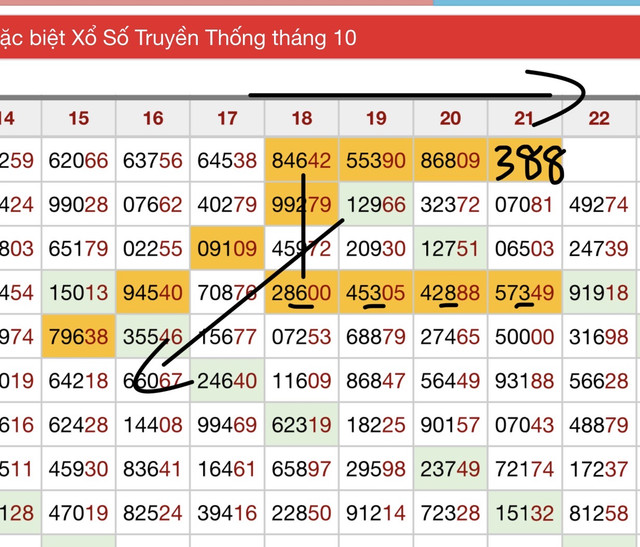Select cell with number 63756

click(153, 160)
